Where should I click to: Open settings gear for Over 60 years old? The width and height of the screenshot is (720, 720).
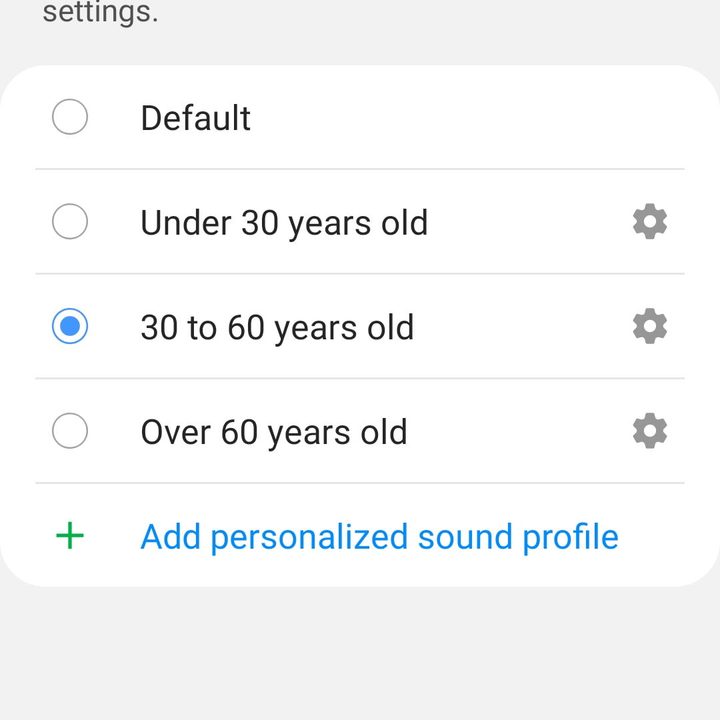[x=649, y=431]
